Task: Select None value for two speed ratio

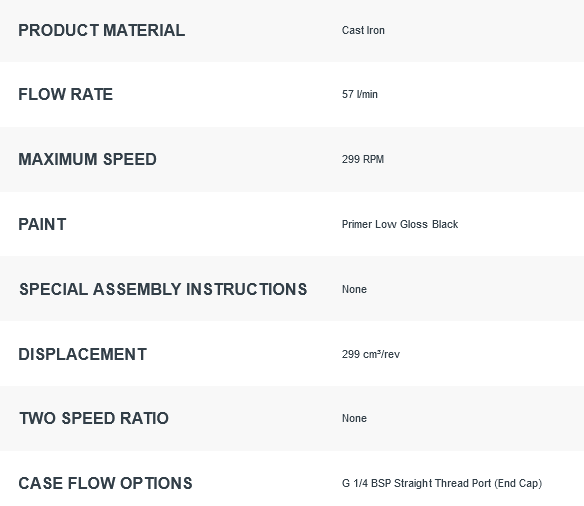Action: point(354,418)
